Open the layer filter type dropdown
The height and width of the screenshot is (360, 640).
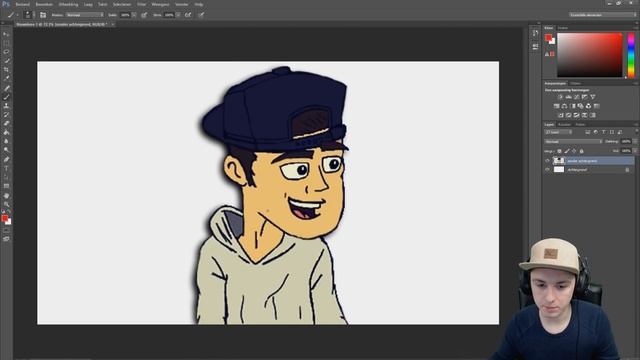[558, 132]
